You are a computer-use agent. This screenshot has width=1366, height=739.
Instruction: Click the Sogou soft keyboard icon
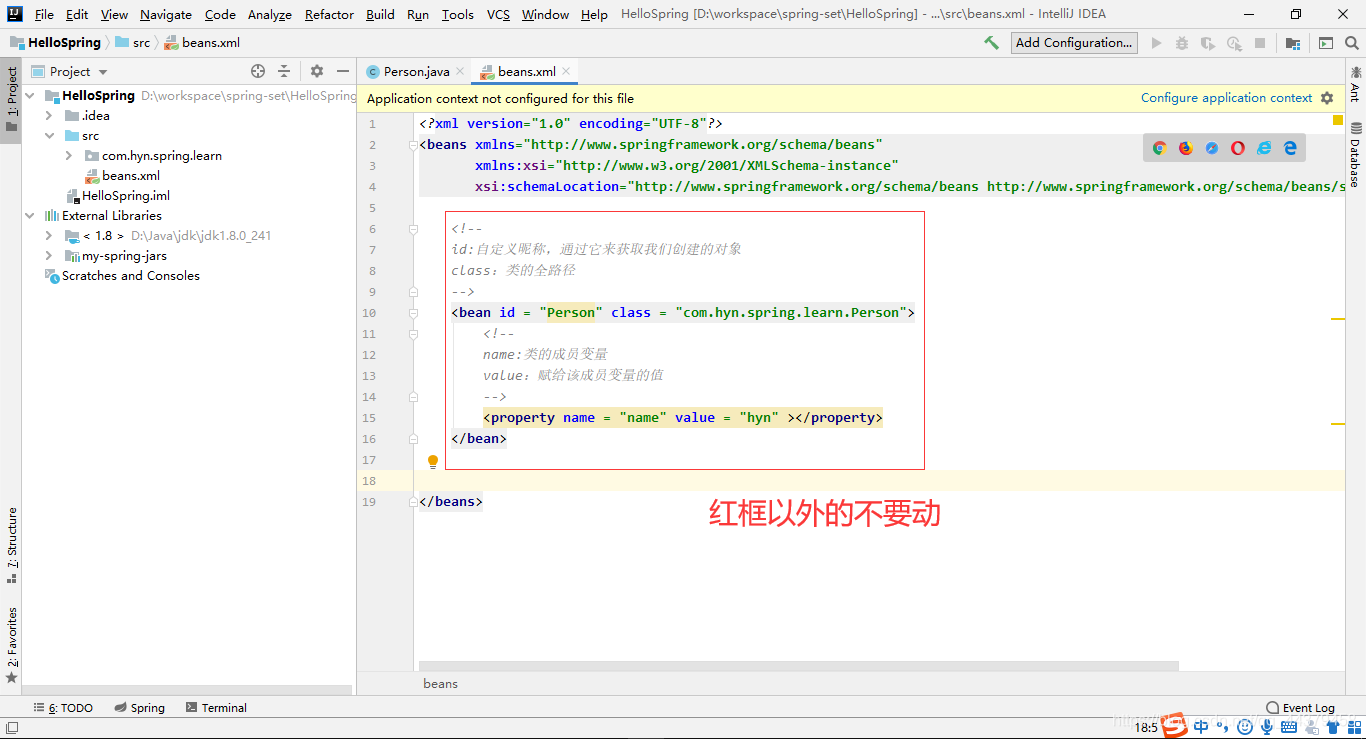[1290, 727]
